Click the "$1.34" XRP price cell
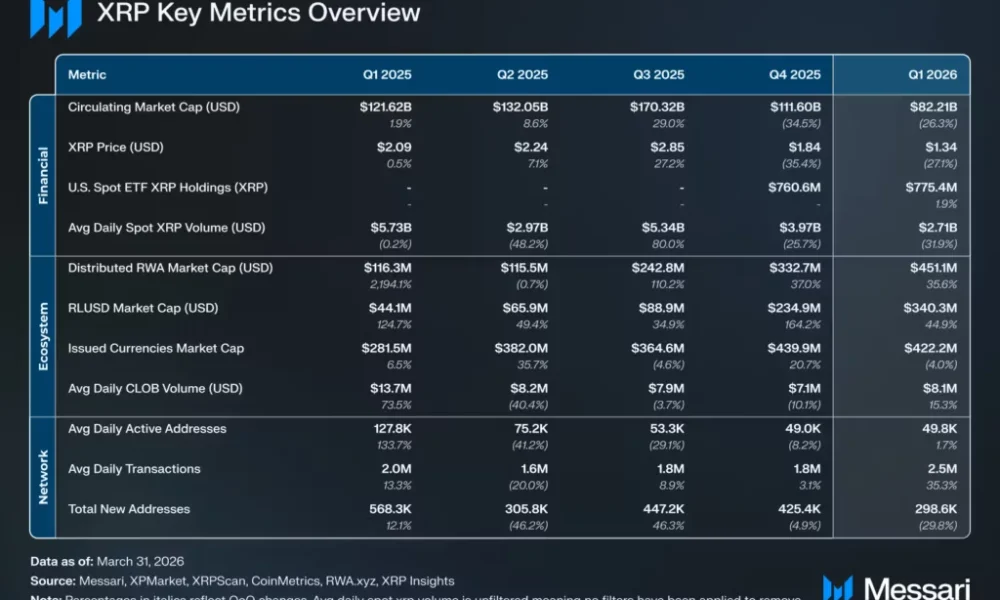Screen dimensions: 1000x600 941,147
